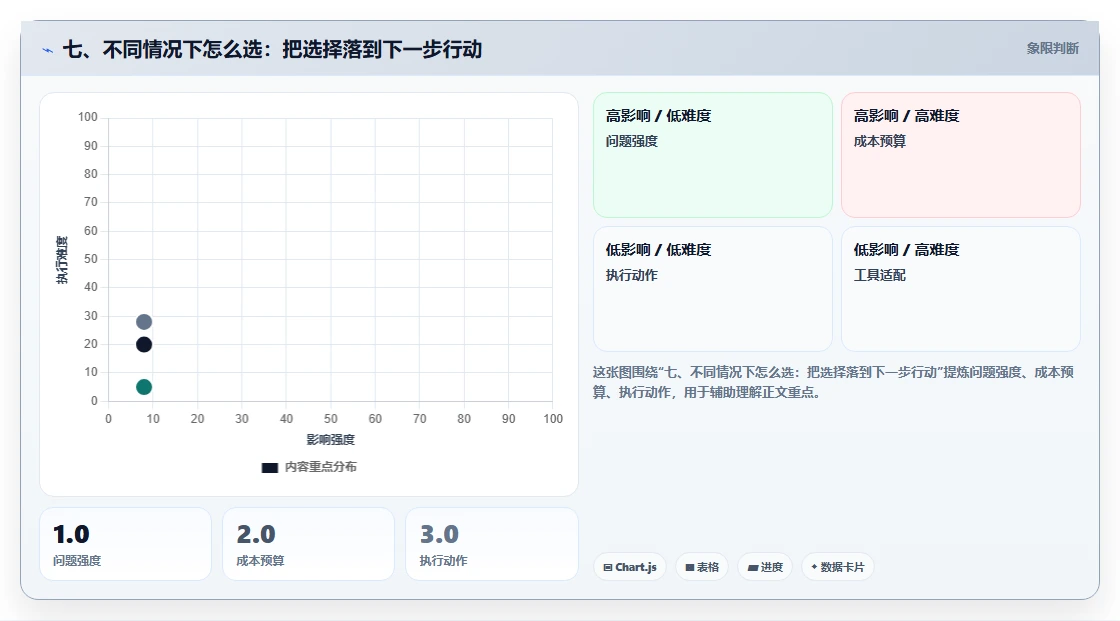Select the 高影响 / 高难度 quadrant card
The image size is (1120, 621).
tap(960, 154)
